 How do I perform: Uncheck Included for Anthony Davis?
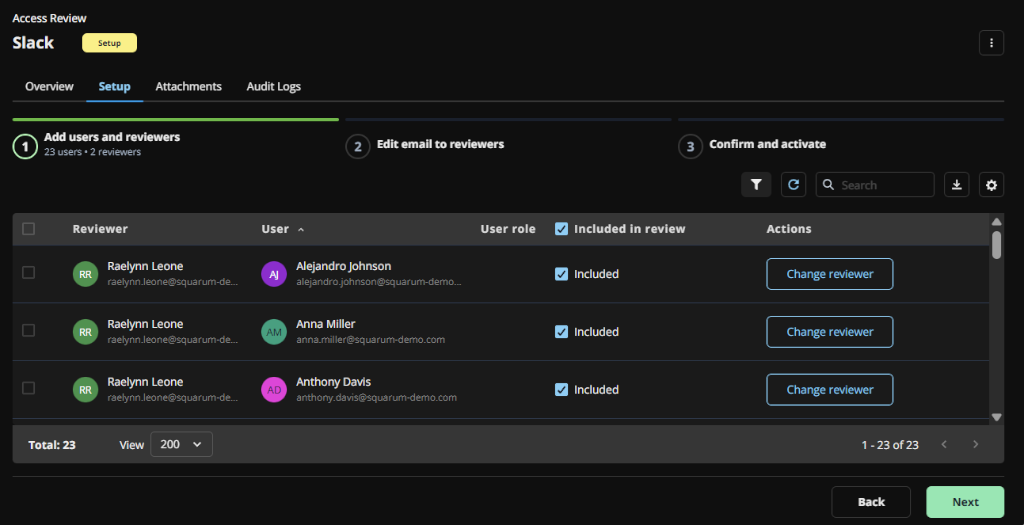(561, 390)
